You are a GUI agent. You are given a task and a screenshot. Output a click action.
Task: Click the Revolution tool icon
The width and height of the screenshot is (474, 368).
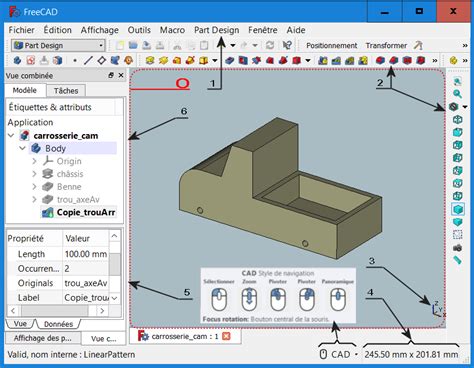(163, 60)
